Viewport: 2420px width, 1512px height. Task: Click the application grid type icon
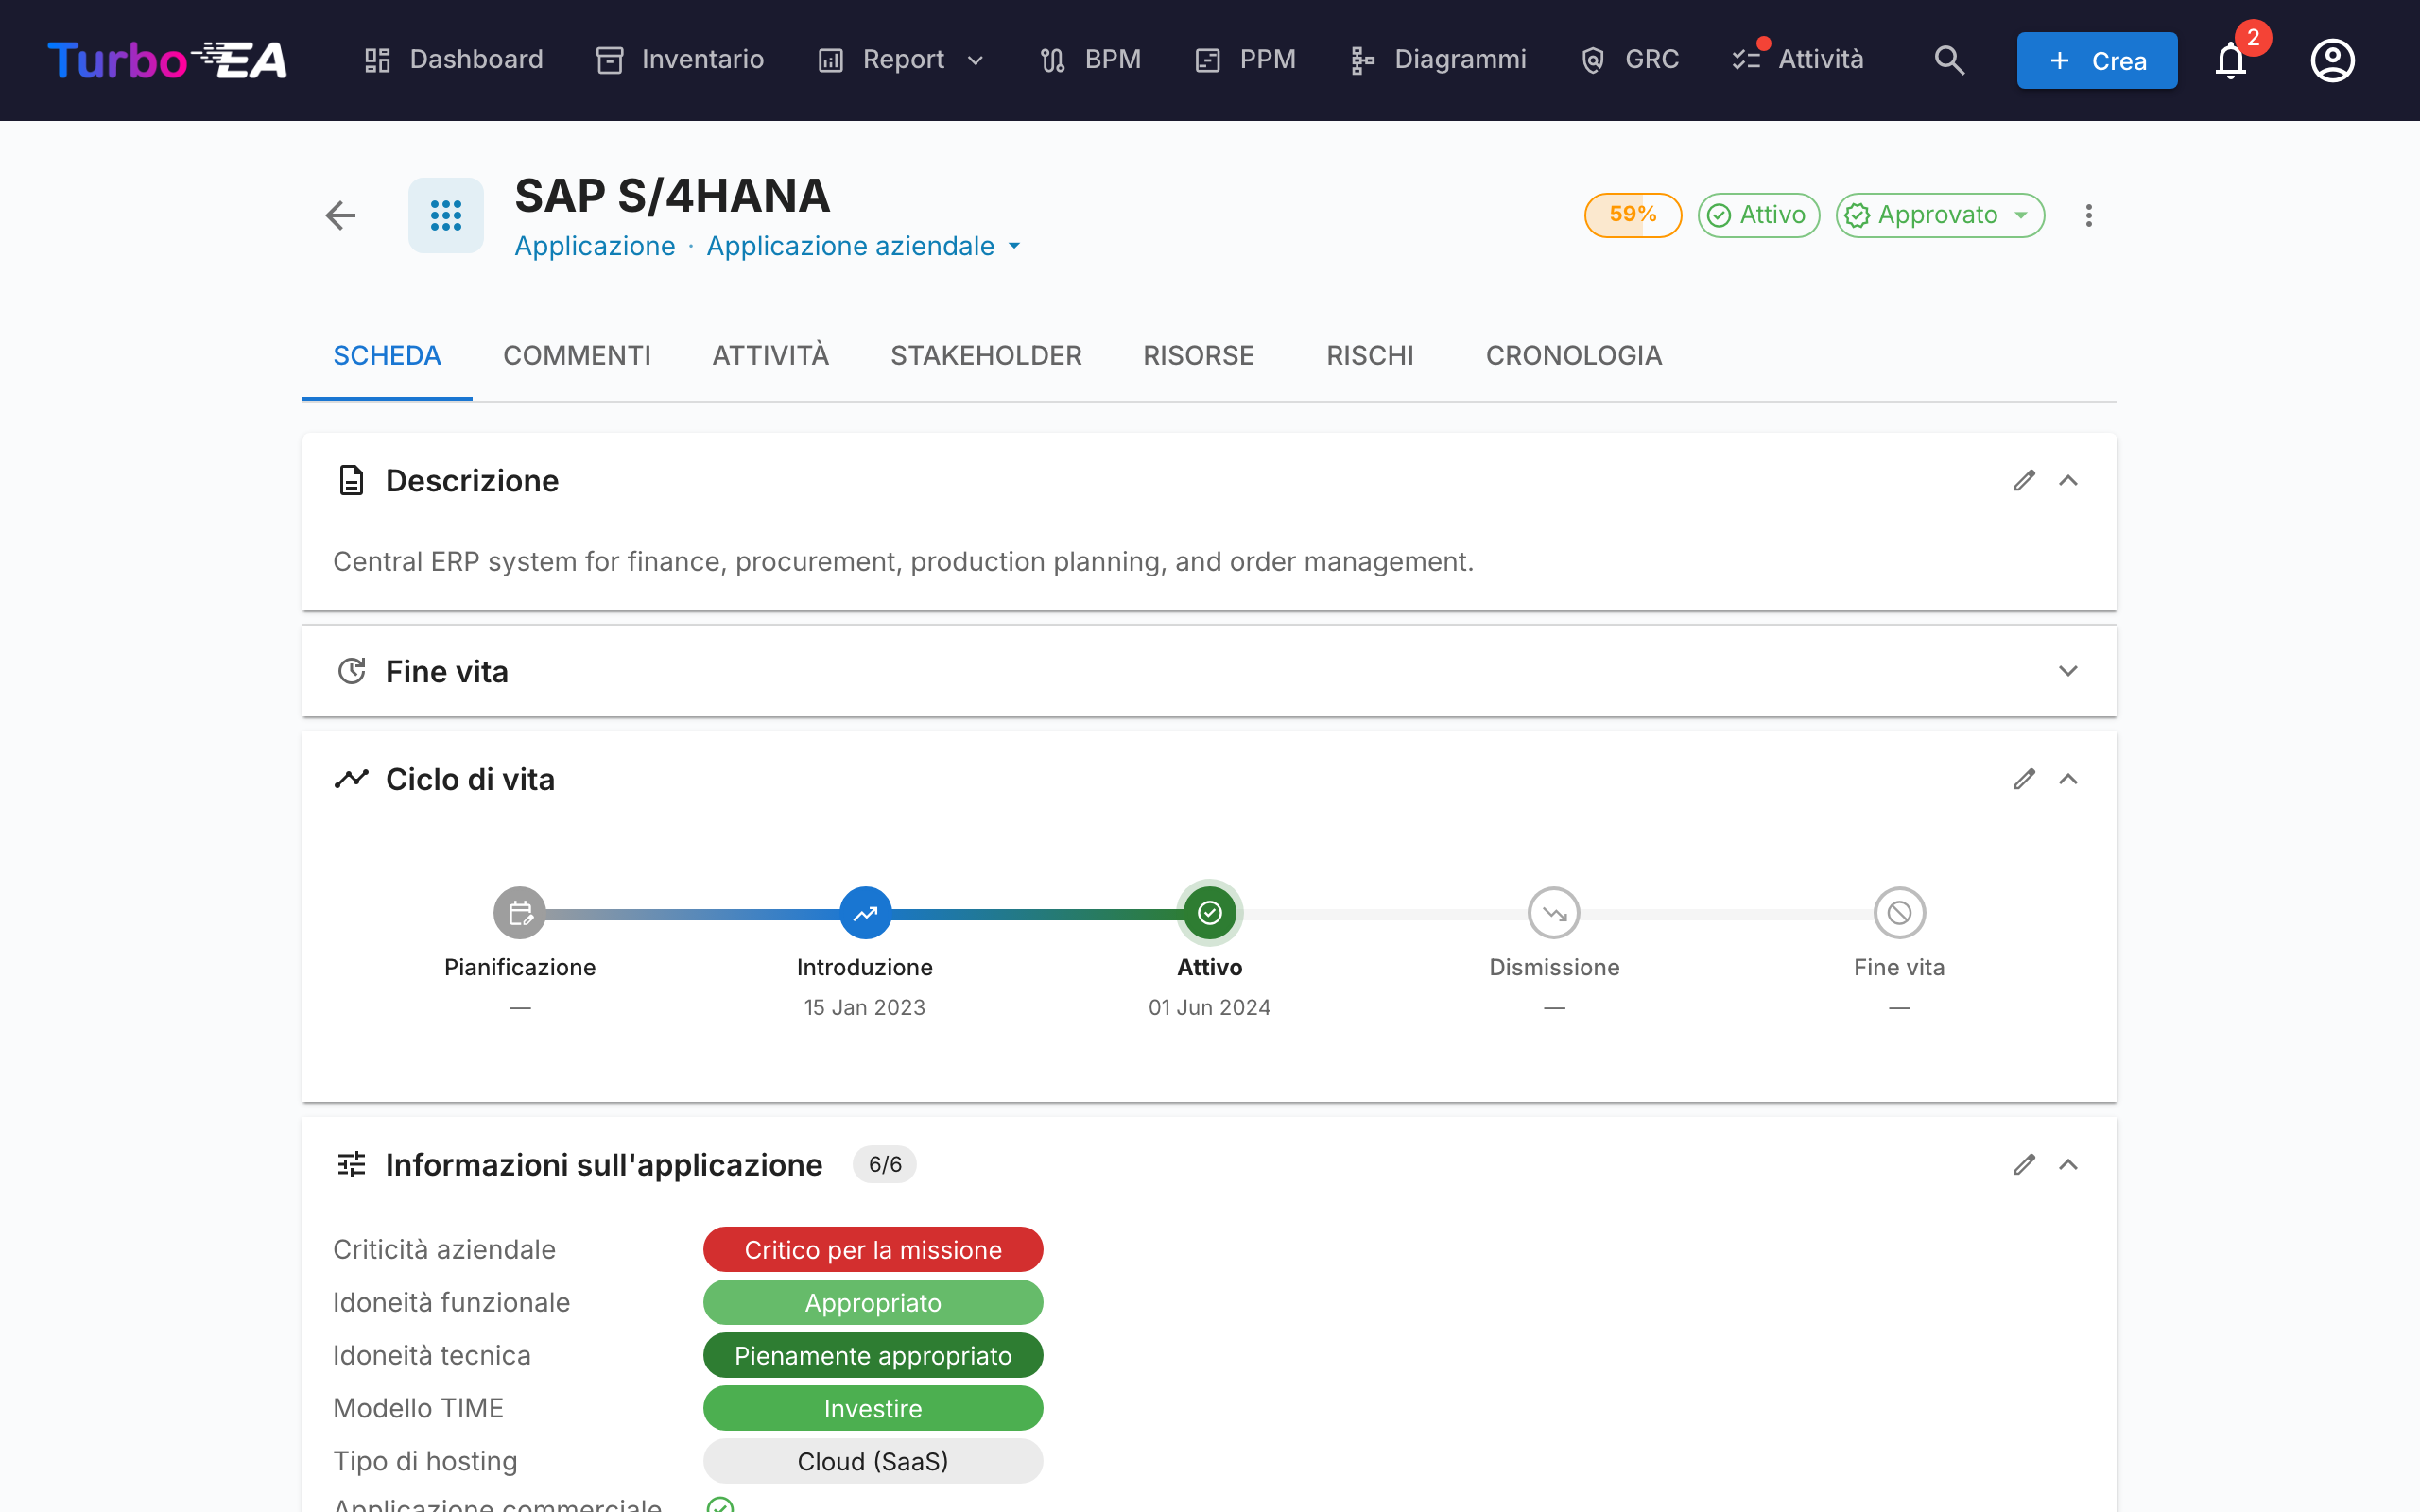click(x=446, y=215)
